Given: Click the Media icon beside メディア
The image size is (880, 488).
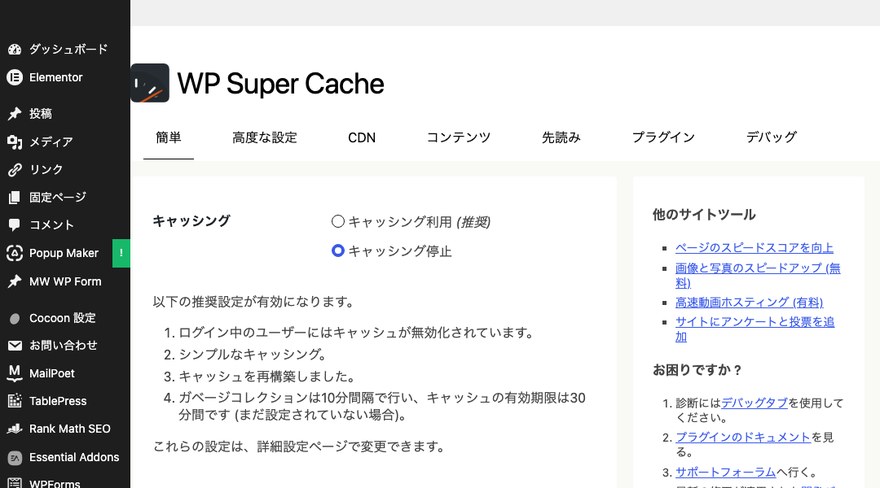Looking at the screenshot, I should (15, 142).
